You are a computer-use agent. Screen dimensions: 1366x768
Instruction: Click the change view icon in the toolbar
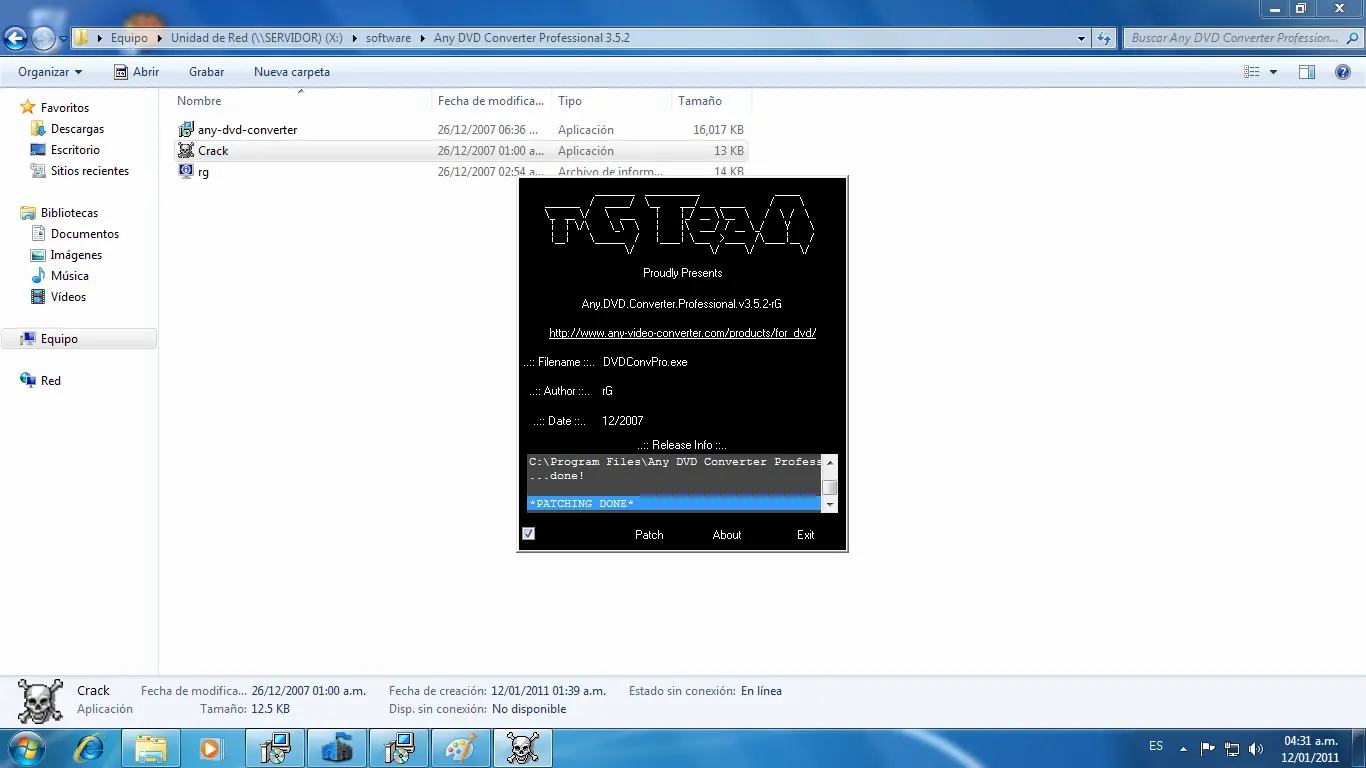coord(1252,72)
